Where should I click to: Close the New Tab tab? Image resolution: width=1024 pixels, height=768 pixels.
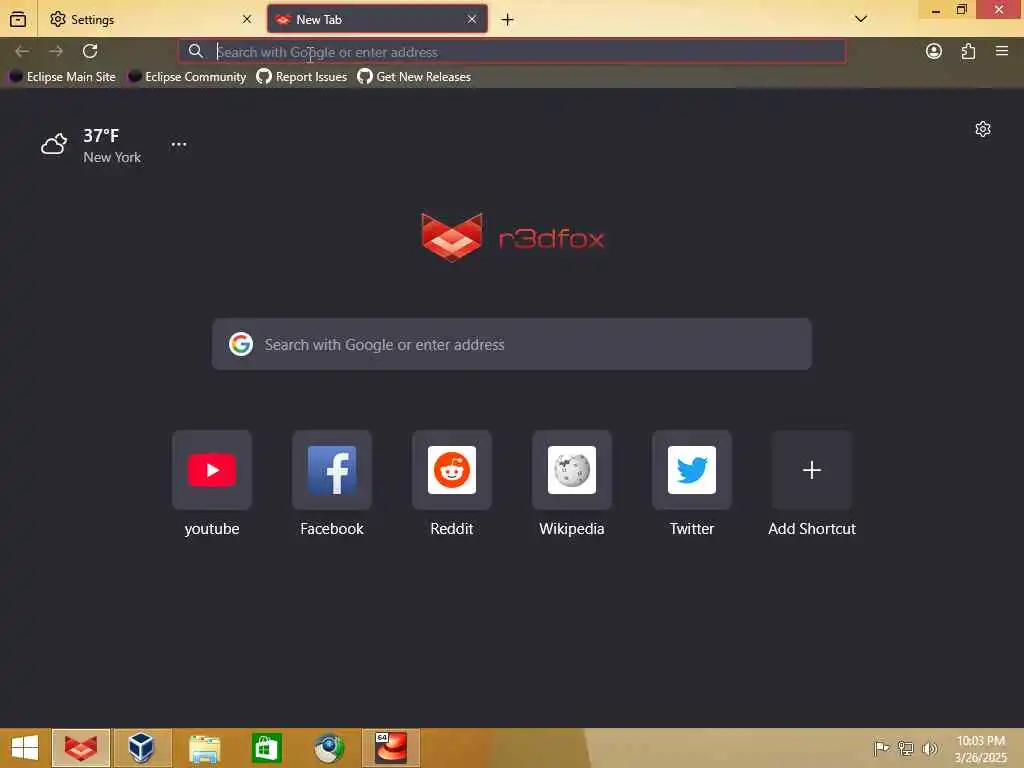[x=472, y=20]
